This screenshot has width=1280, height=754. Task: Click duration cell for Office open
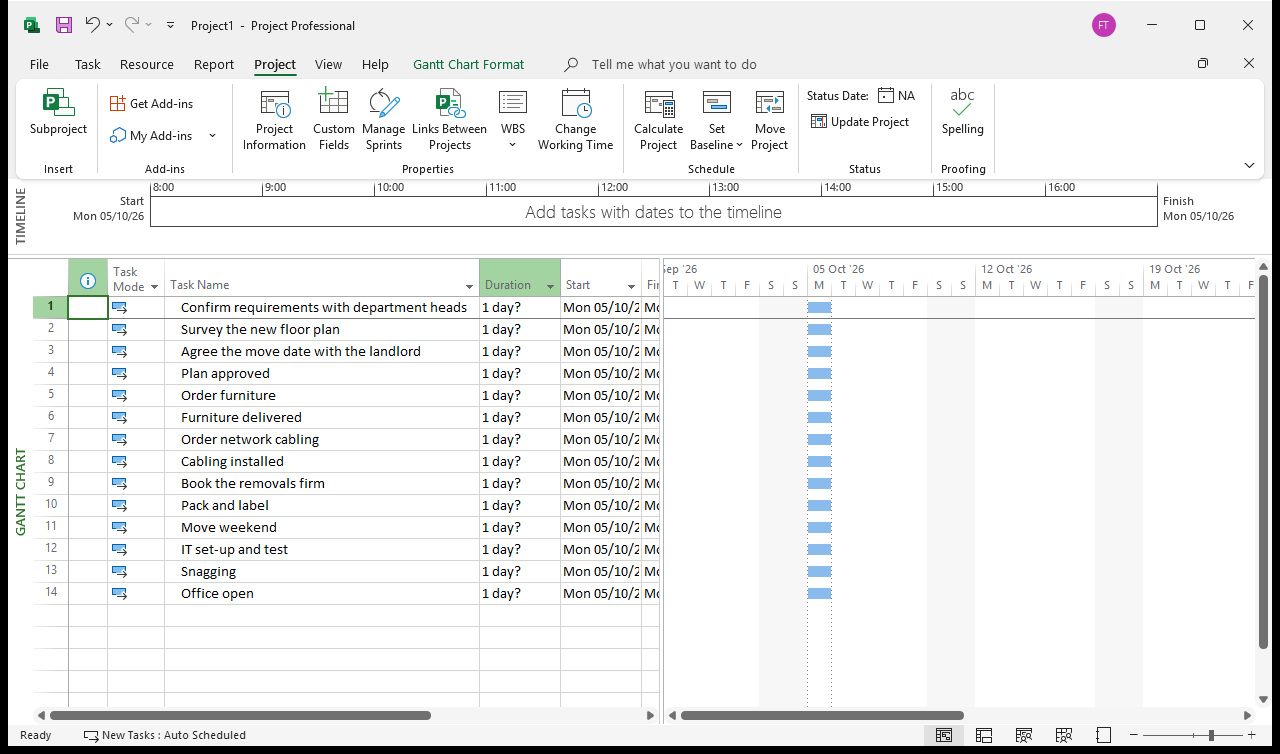click(520, 593)
